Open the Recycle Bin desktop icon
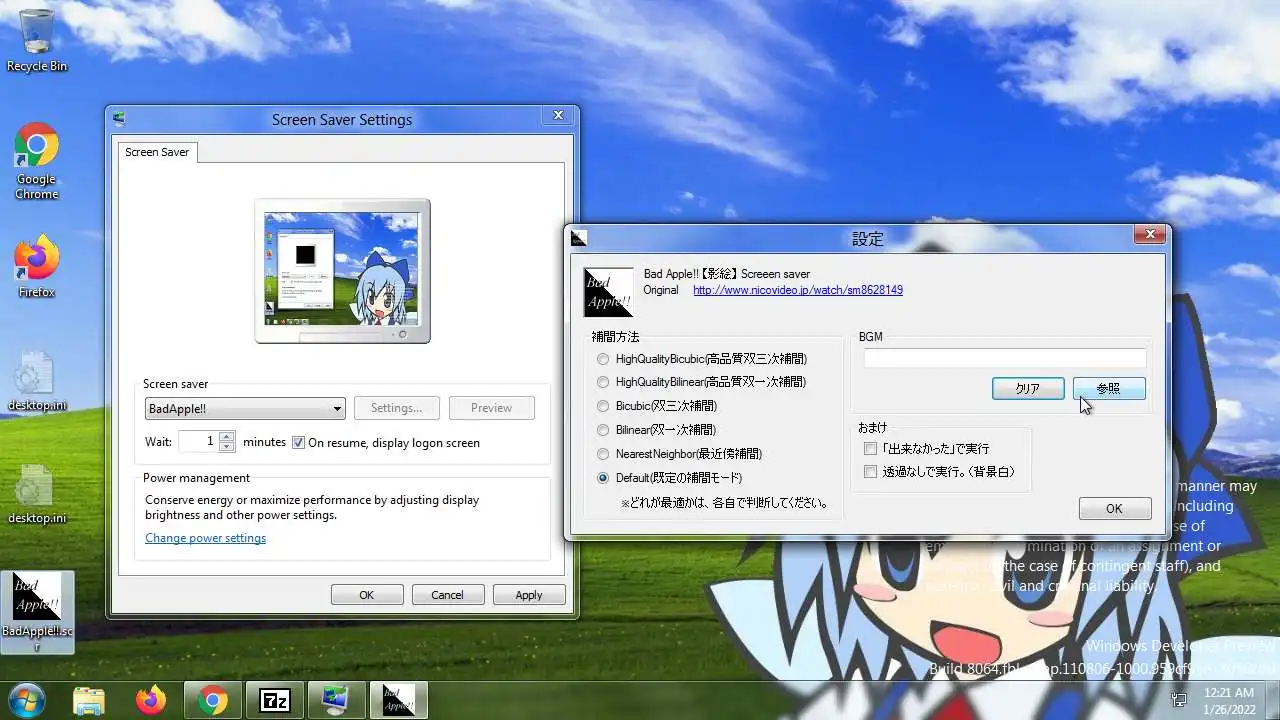1280x720 pixels. coord(37,40)
